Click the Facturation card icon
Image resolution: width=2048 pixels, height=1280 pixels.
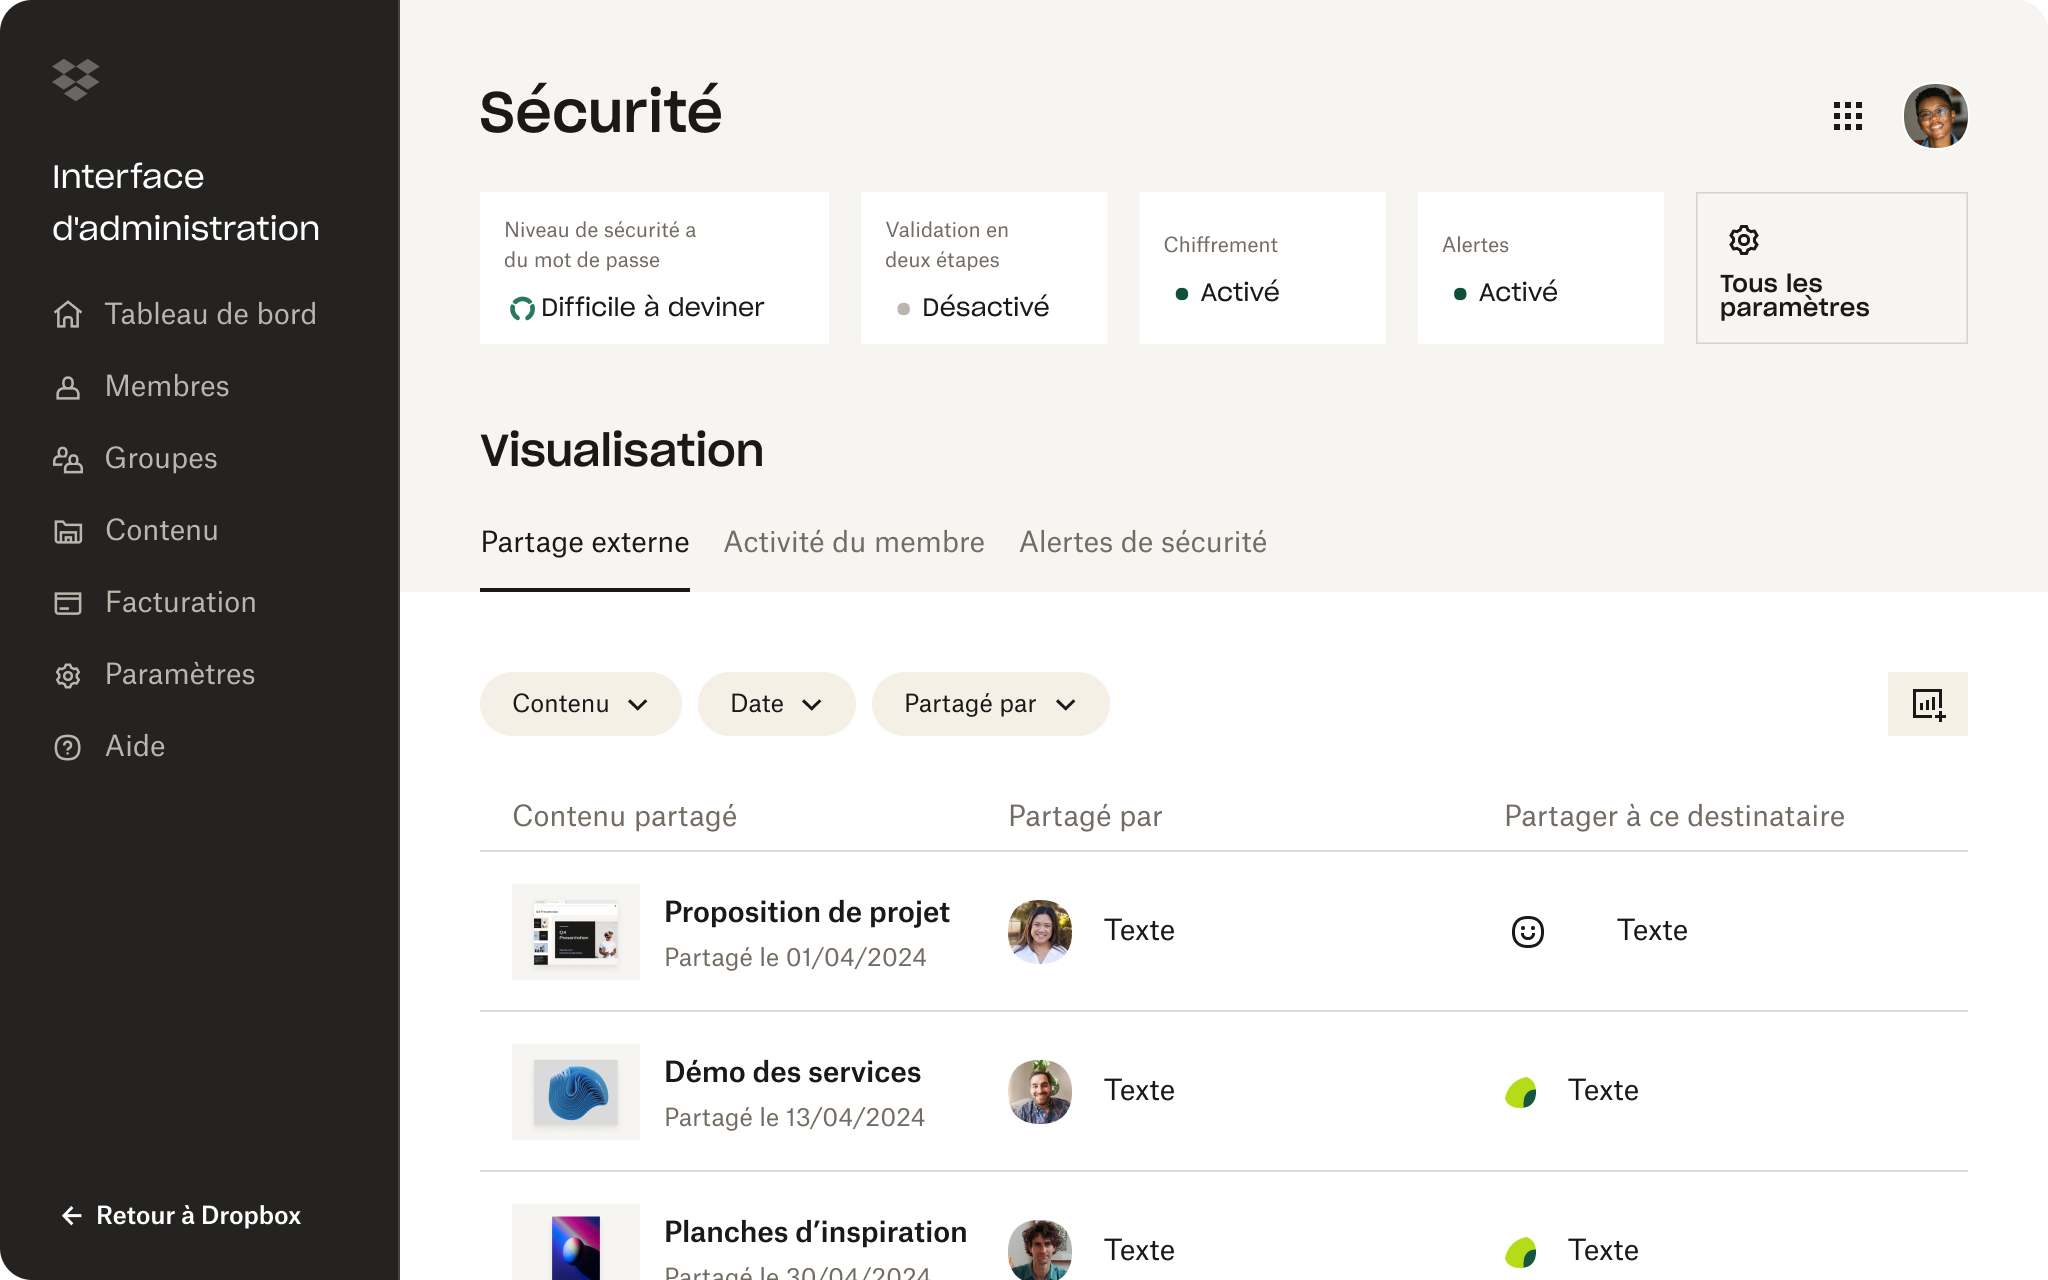68,603
